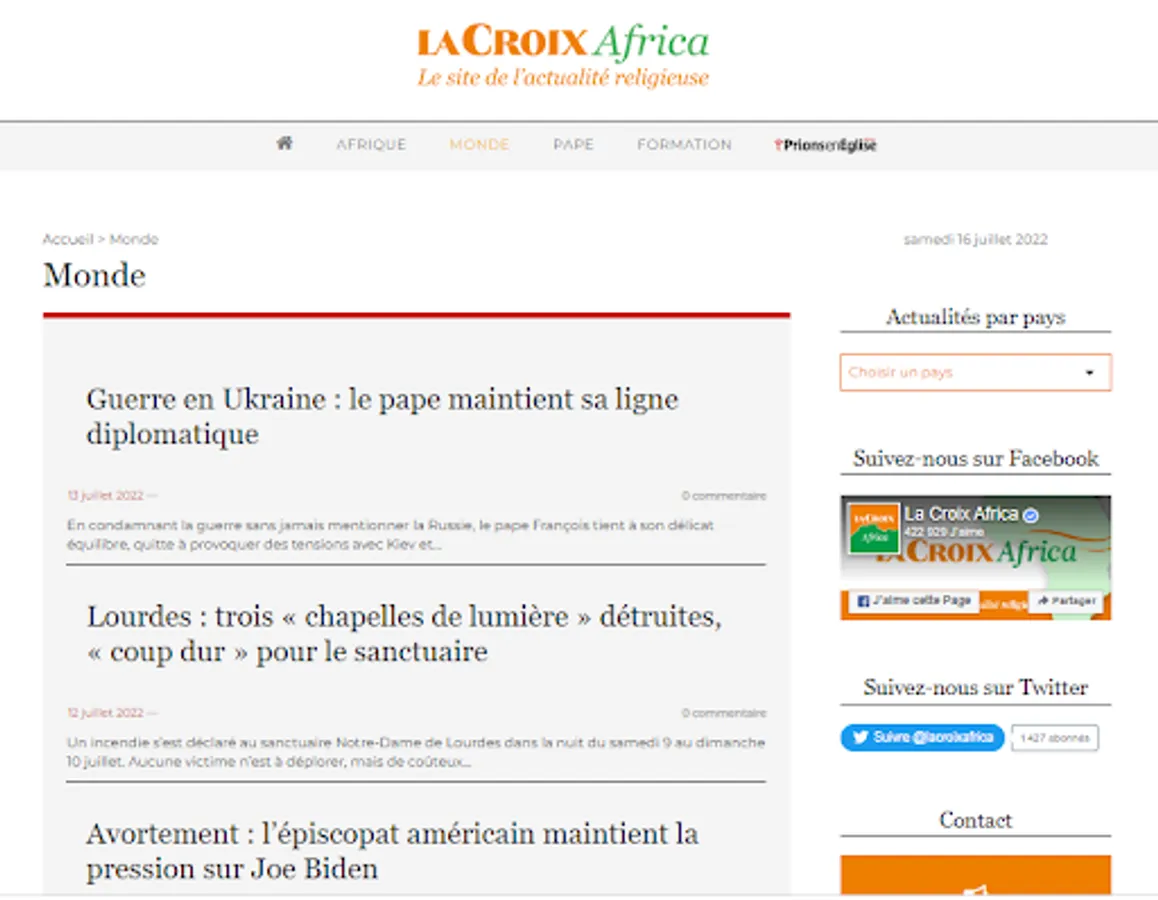Select the MONDE menu item
Screen dimensions: 1158x900
point(479,144)
